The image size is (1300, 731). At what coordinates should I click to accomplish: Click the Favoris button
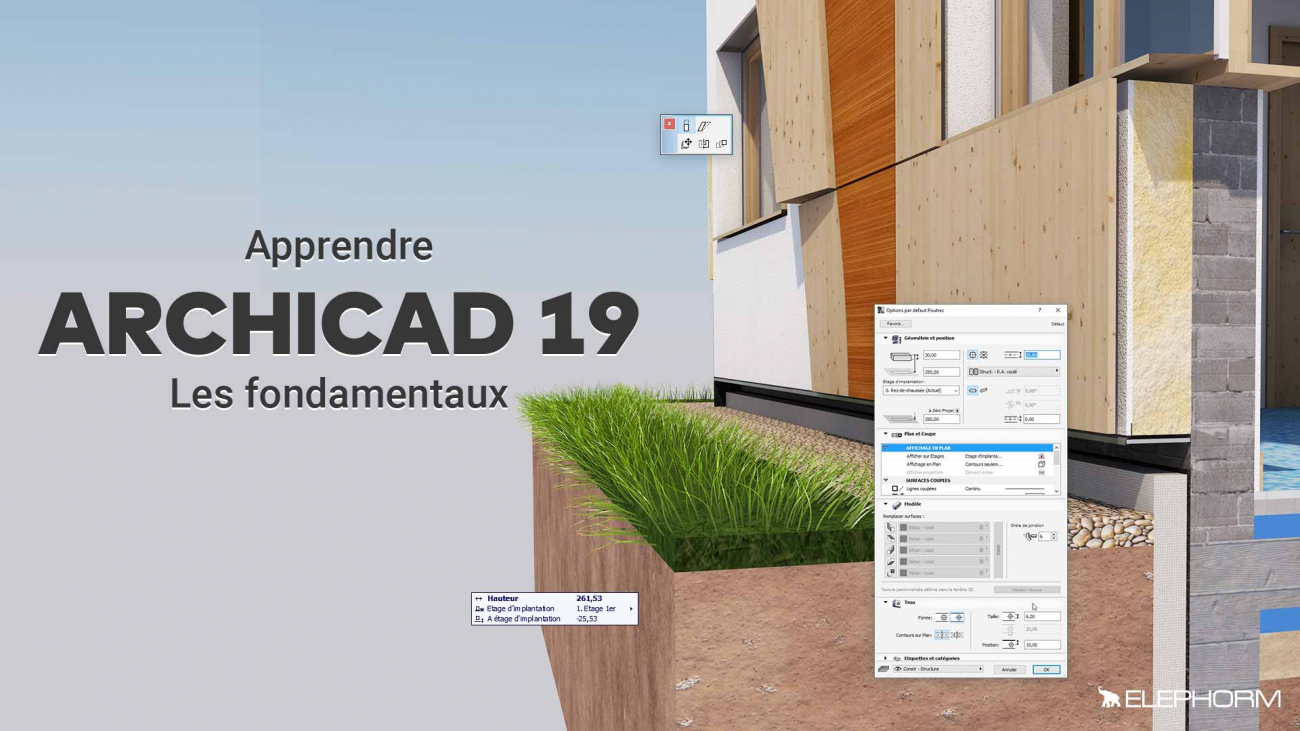[x=895, y=324]
